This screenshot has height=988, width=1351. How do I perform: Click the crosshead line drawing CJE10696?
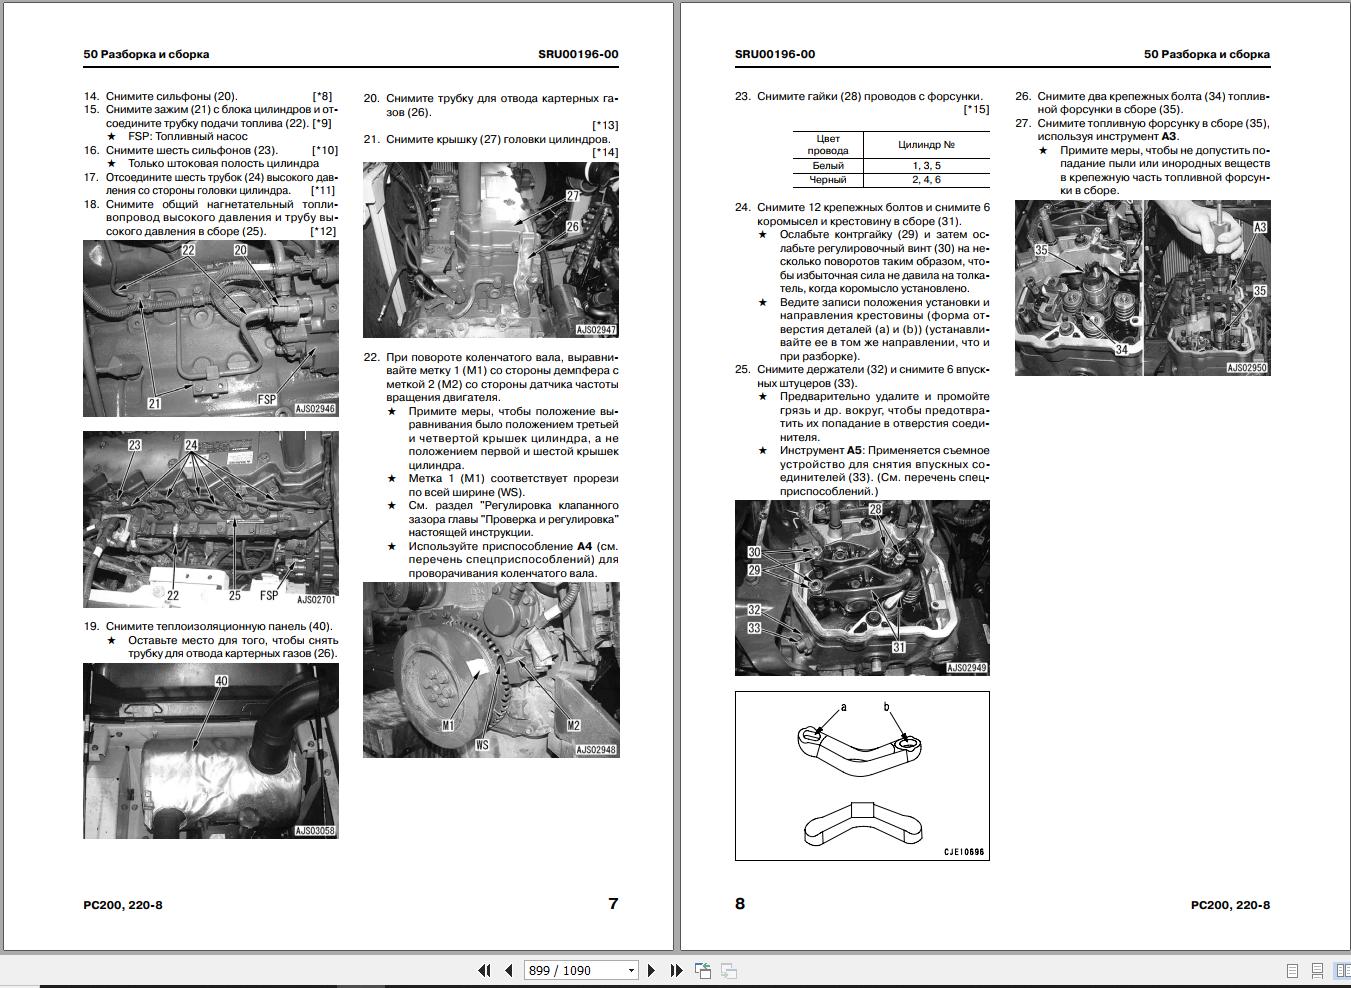pyautogui.click(x=862, y=775)
